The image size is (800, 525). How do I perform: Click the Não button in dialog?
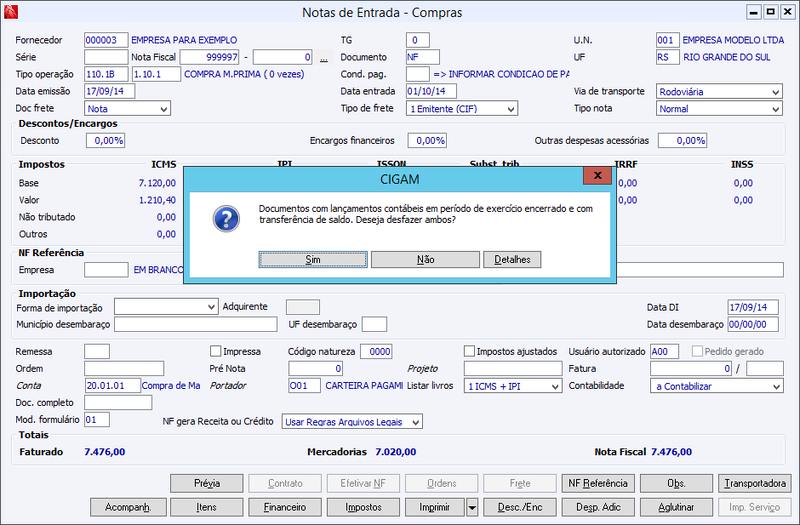pyautogui.click(x=425, y=259)
